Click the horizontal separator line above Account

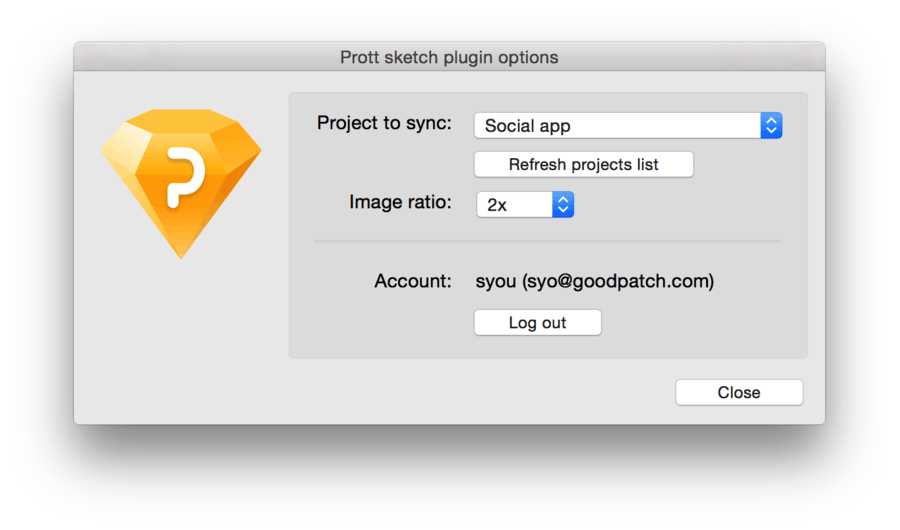point(547,241)
